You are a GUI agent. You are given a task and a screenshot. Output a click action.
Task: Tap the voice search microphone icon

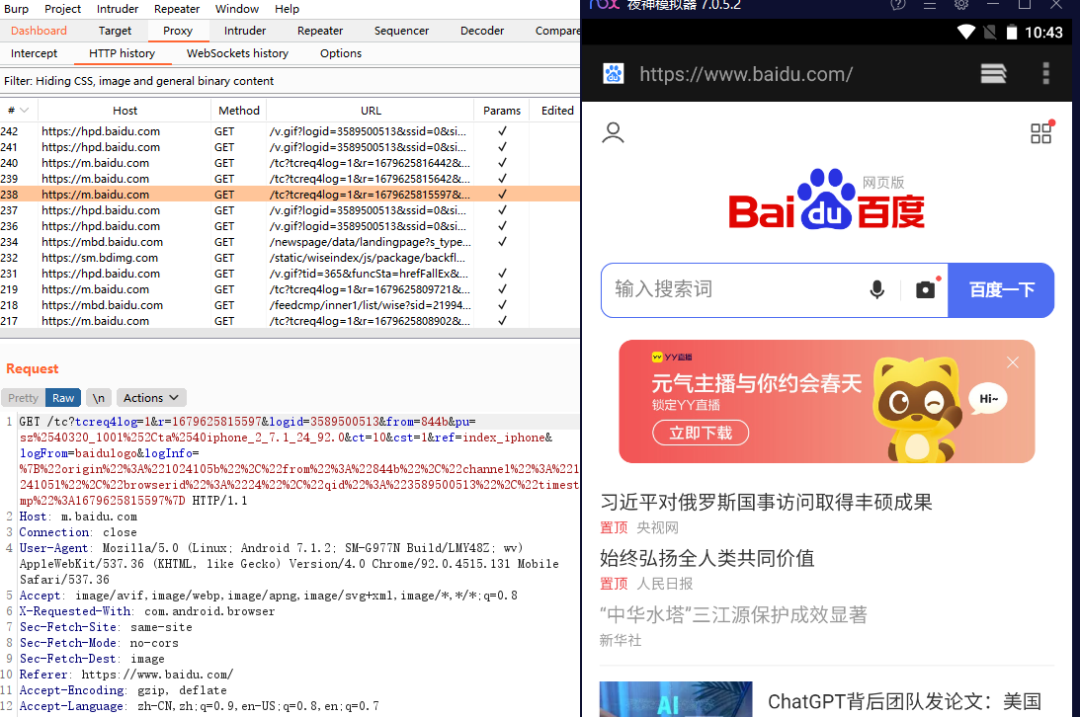(877, 289)
